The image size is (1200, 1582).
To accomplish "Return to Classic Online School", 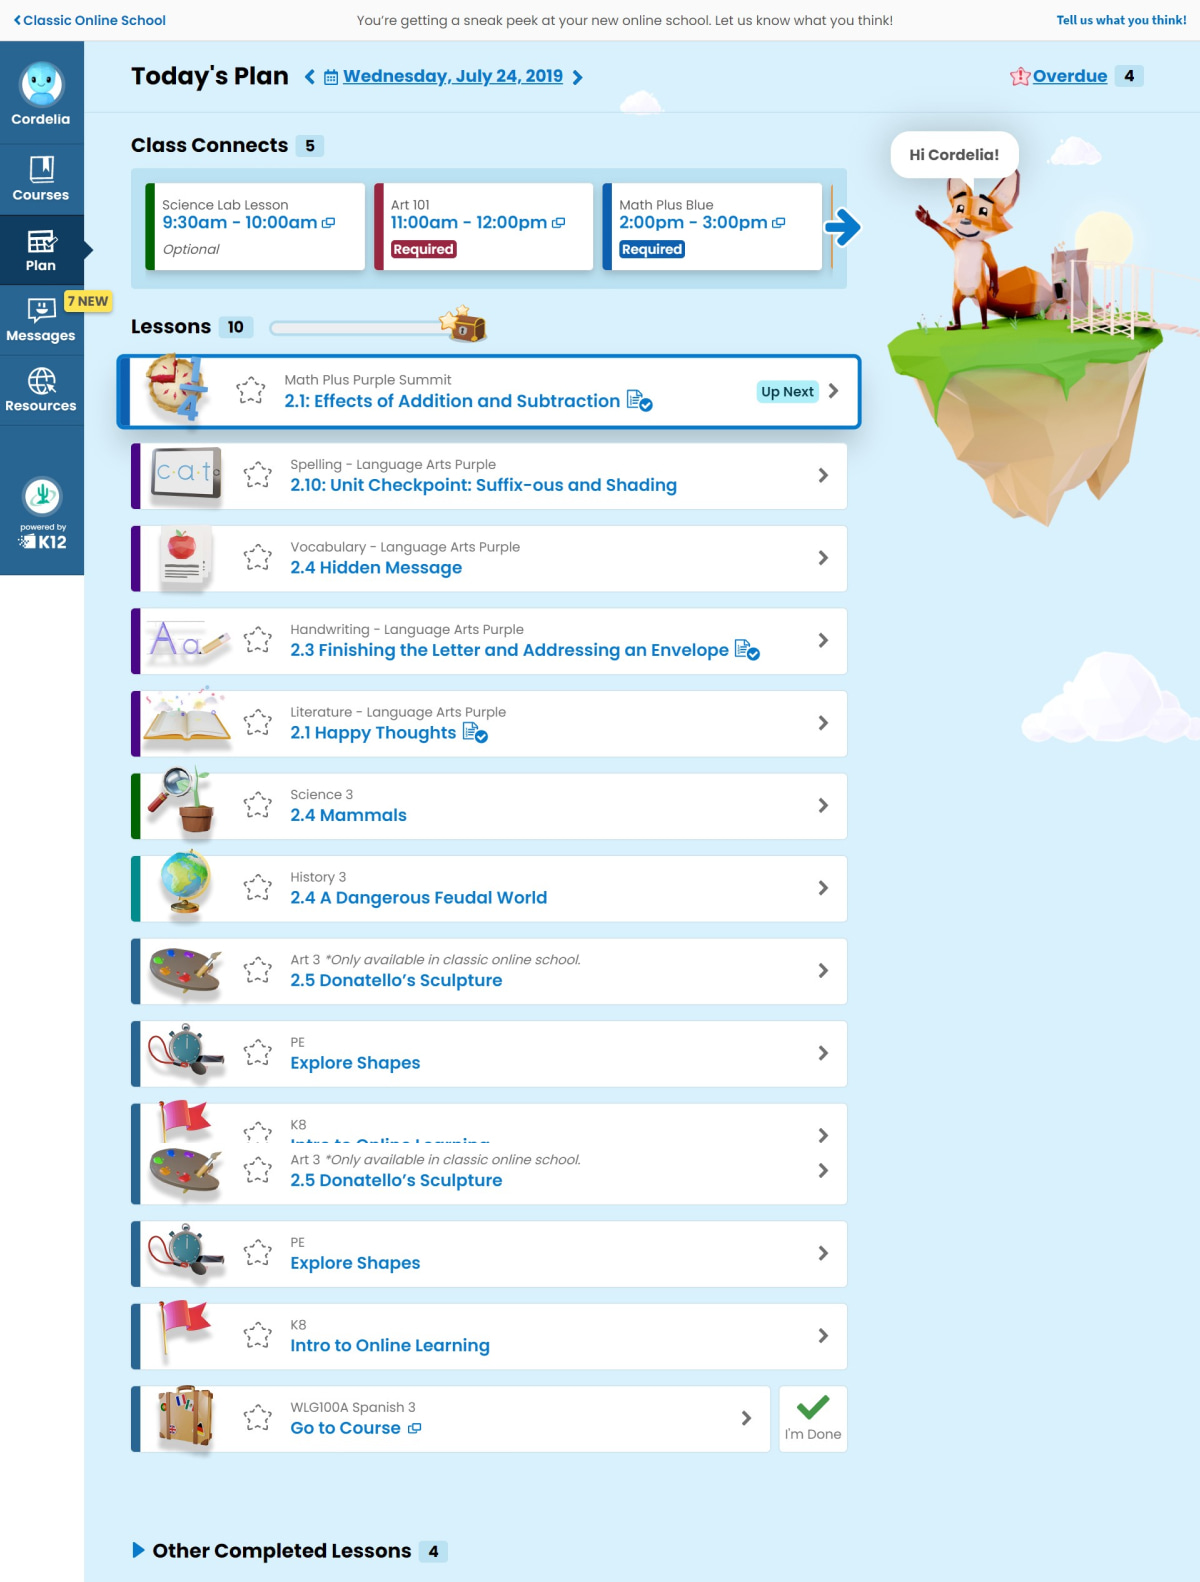I will (x=89, y=20).
